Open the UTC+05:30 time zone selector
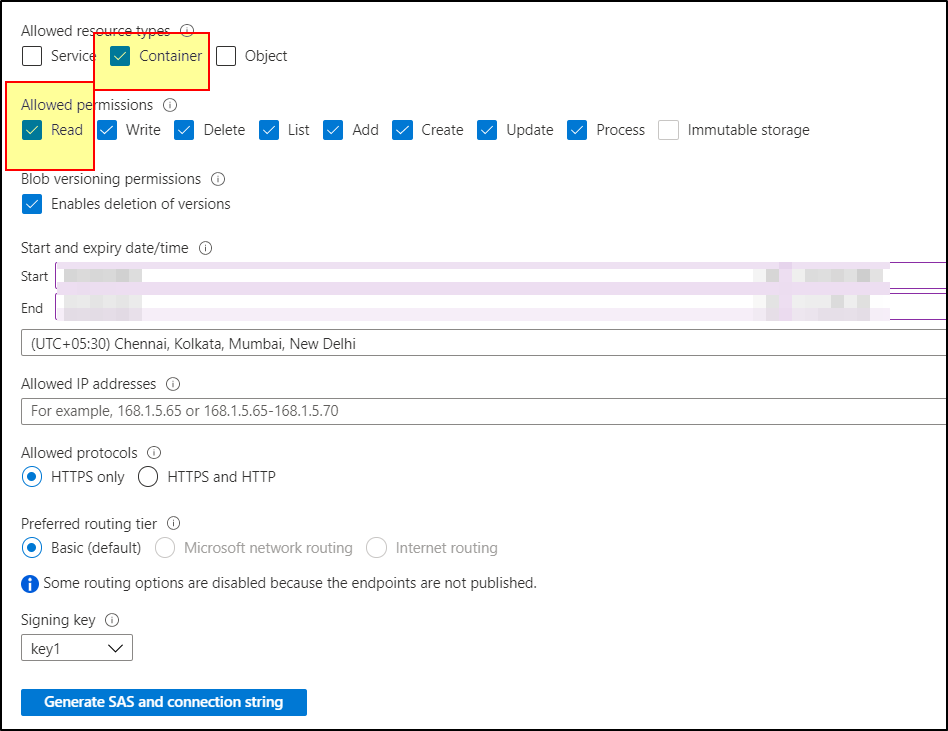Image resolution: width=948 pixels, height=731 pixels. [484, 343]
